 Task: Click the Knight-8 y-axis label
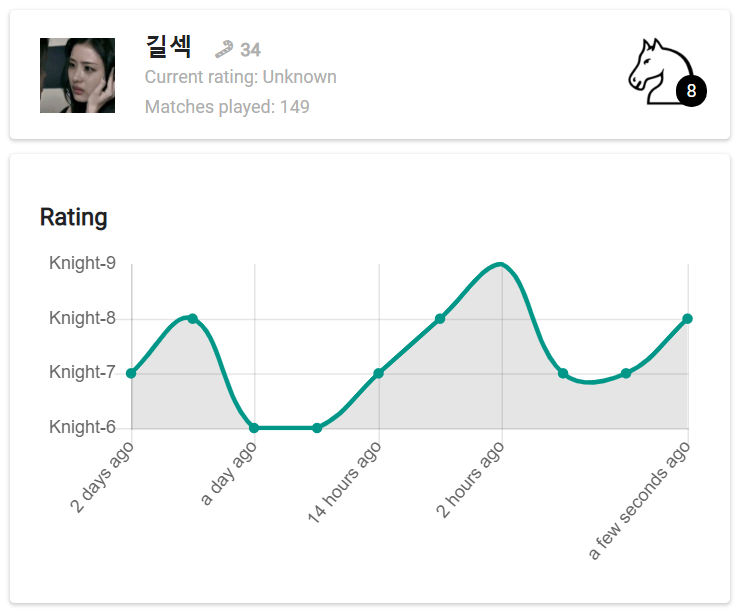(x=82, y=319)
